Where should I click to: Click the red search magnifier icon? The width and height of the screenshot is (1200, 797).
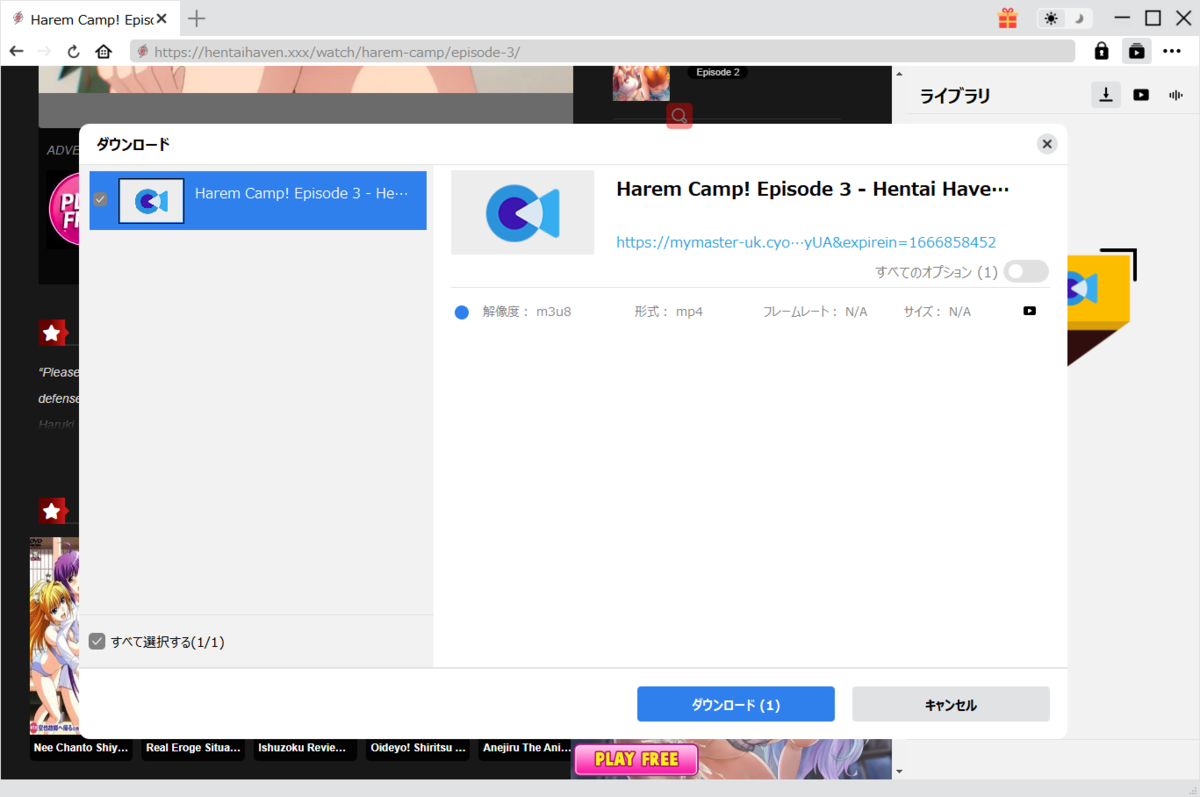click(x=679, y=116)
